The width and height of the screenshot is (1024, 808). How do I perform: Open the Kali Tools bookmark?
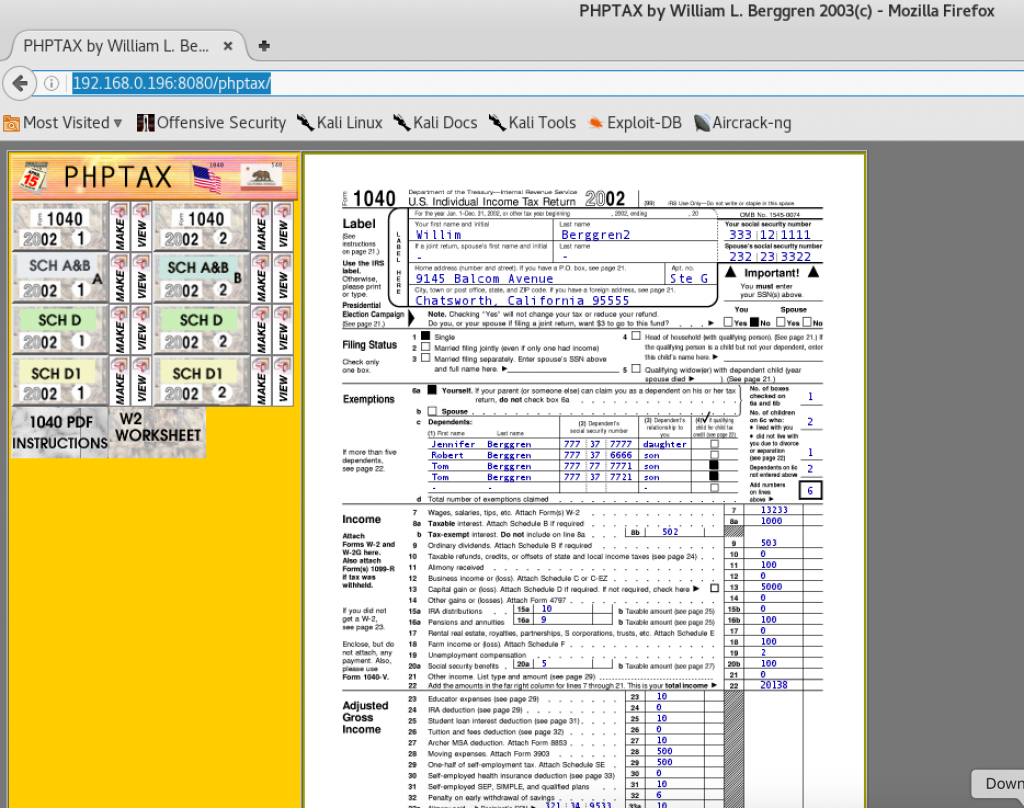click(x=532, y=123)
